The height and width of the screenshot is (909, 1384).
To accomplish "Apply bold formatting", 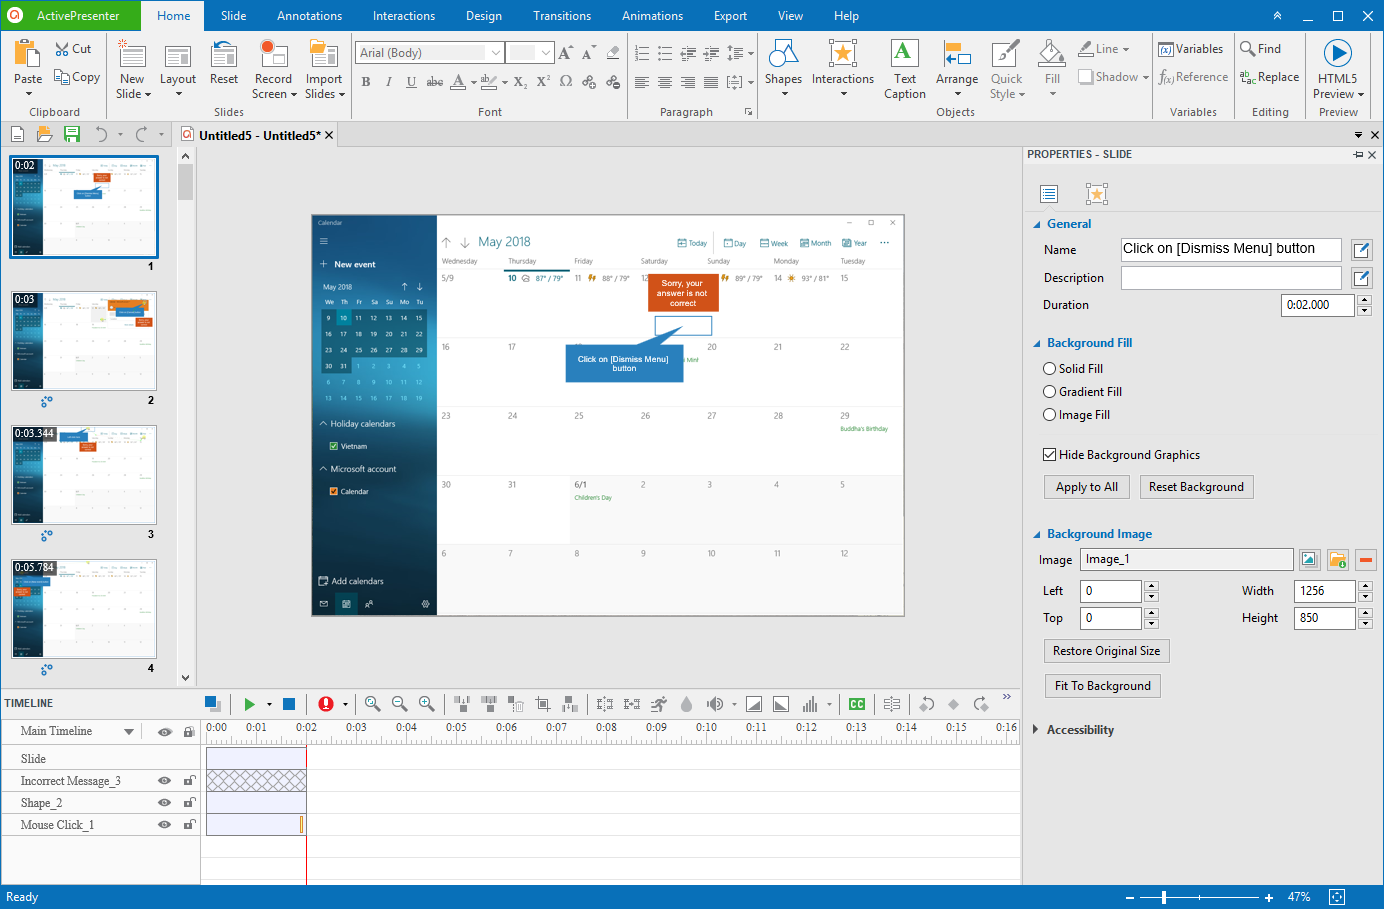I will point(366,82).
